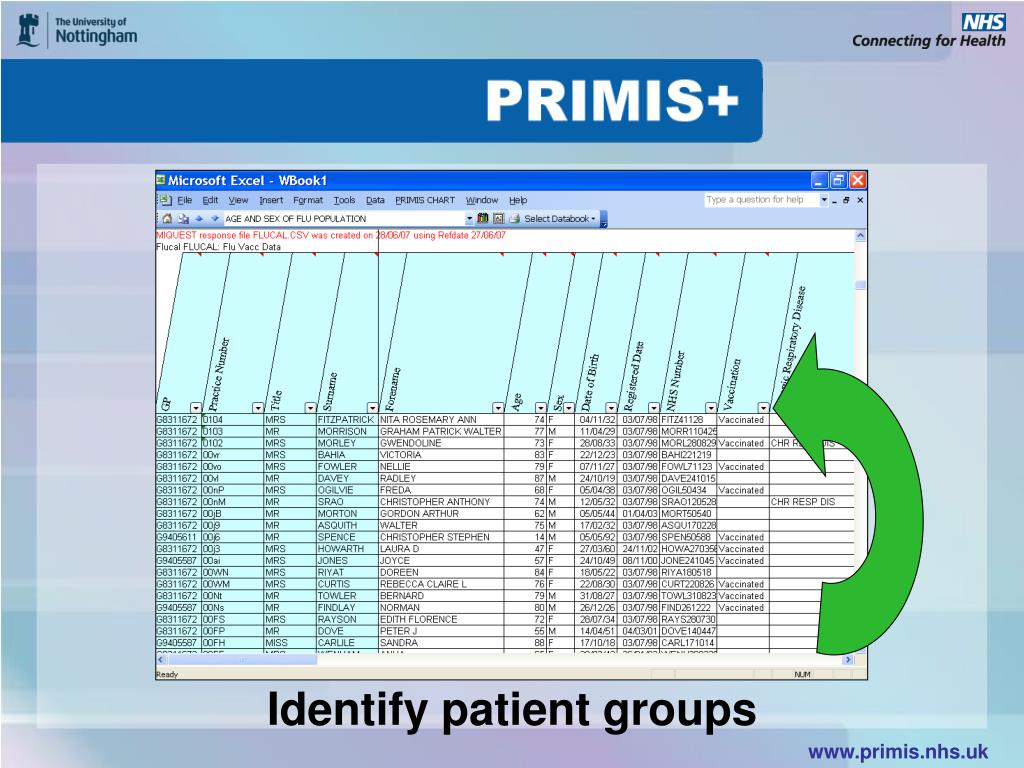Click the books icon beside view dropdown
Screen dimensions: 1024x768
coord(483,218)
